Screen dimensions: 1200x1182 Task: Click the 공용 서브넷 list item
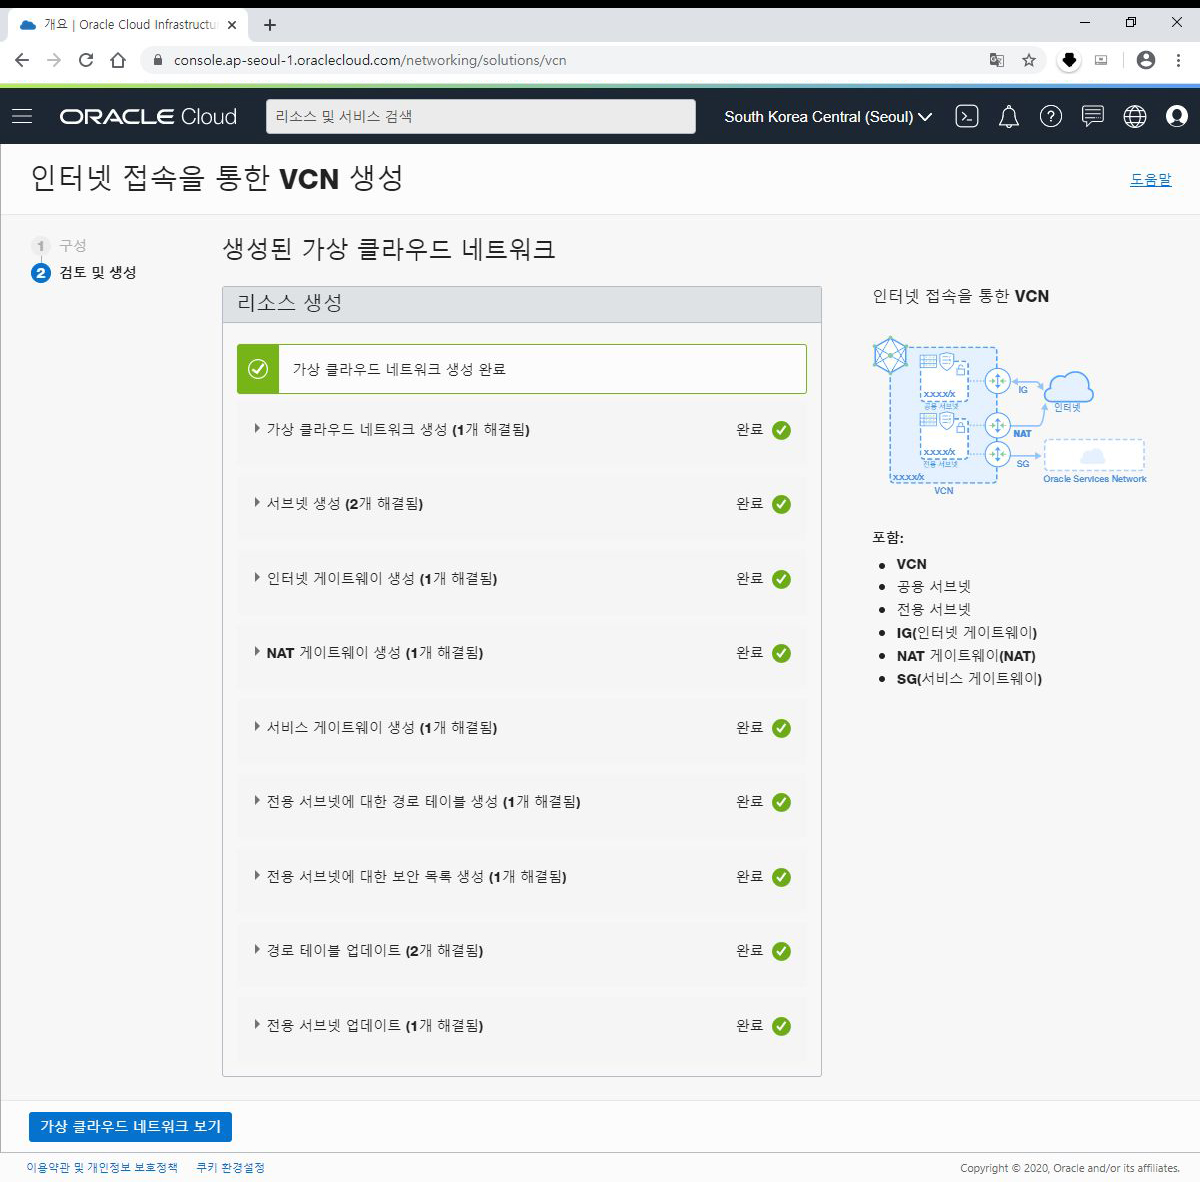tap(934, 586)
